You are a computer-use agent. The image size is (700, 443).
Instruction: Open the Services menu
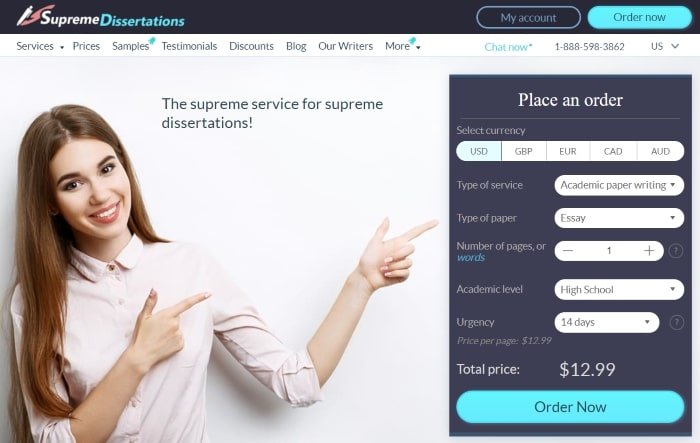pyautogui.click(x=40, y=46)
